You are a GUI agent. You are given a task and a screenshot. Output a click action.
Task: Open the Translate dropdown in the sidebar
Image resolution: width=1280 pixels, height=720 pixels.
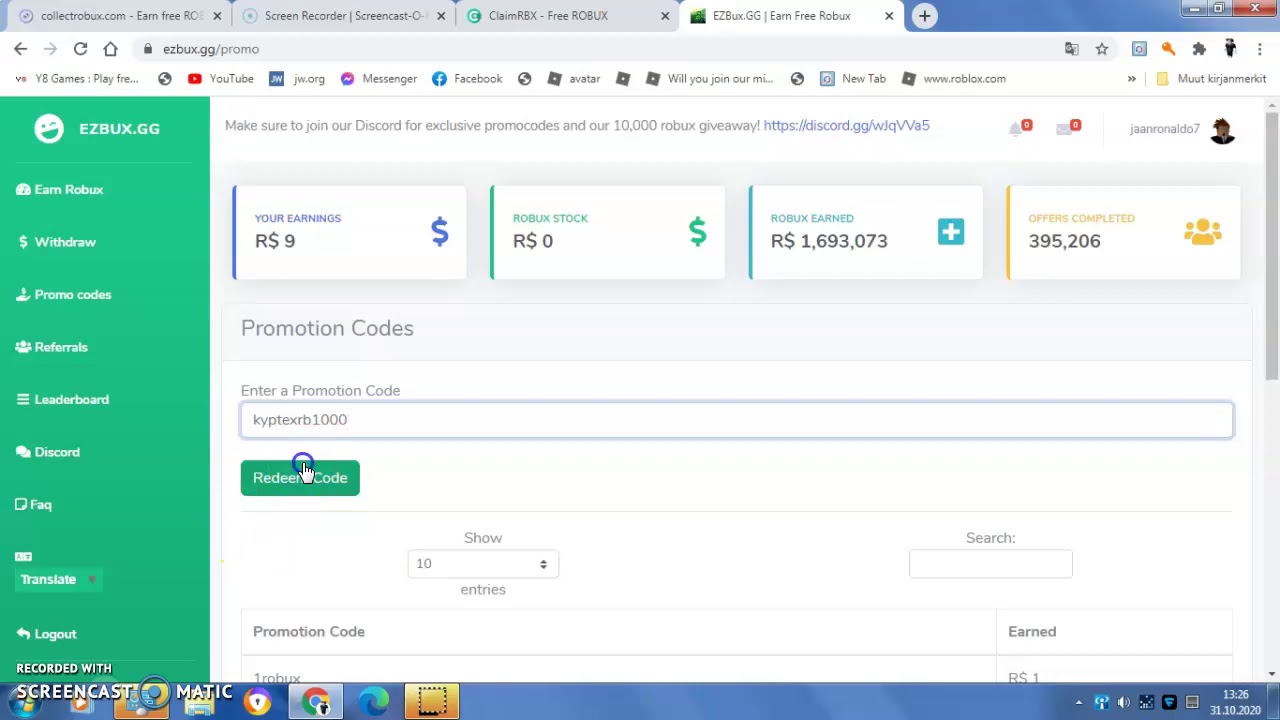[57, 579]
